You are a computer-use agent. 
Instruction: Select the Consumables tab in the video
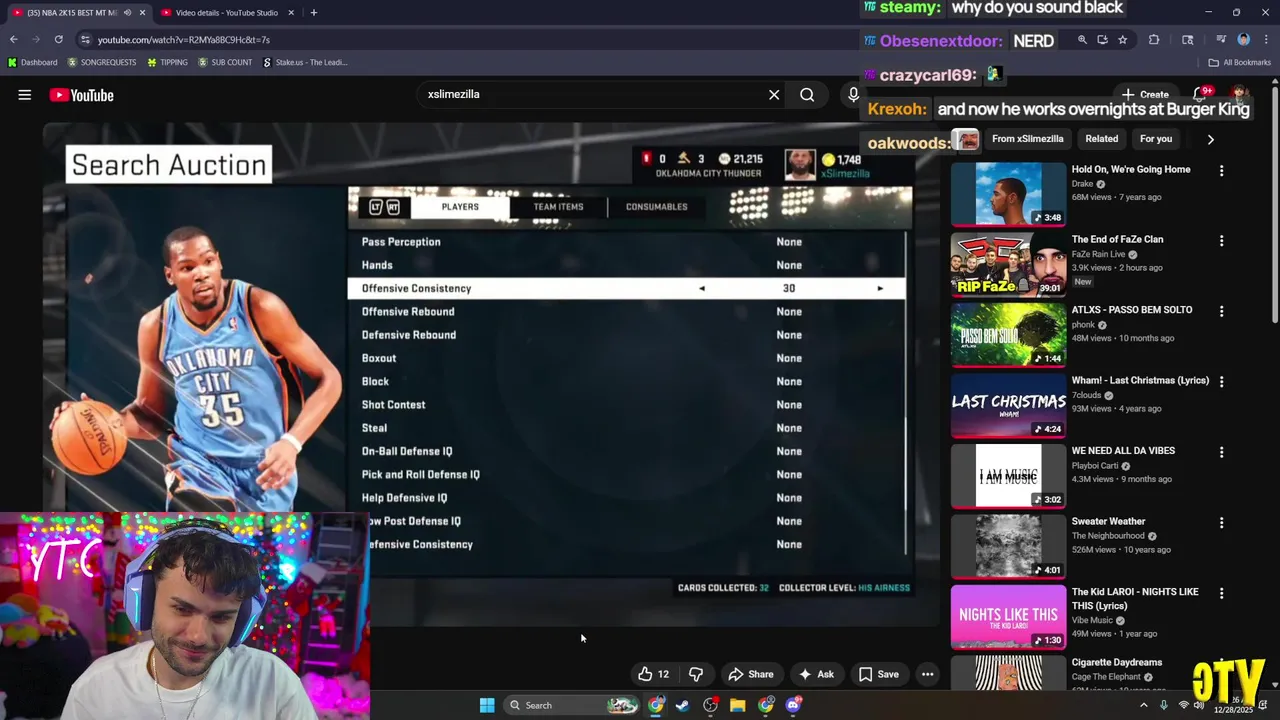click(656, 207)
